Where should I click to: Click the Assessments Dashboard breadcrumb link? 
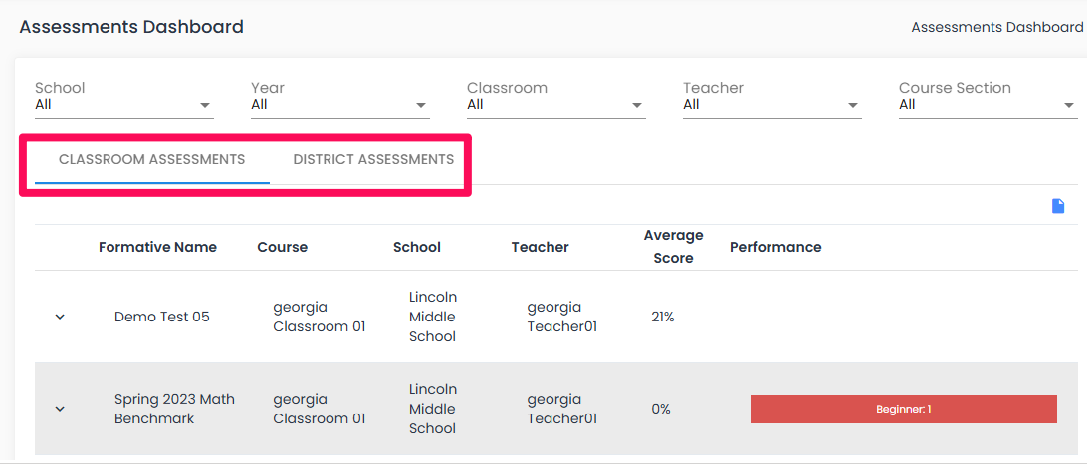[x=997, y=27]
